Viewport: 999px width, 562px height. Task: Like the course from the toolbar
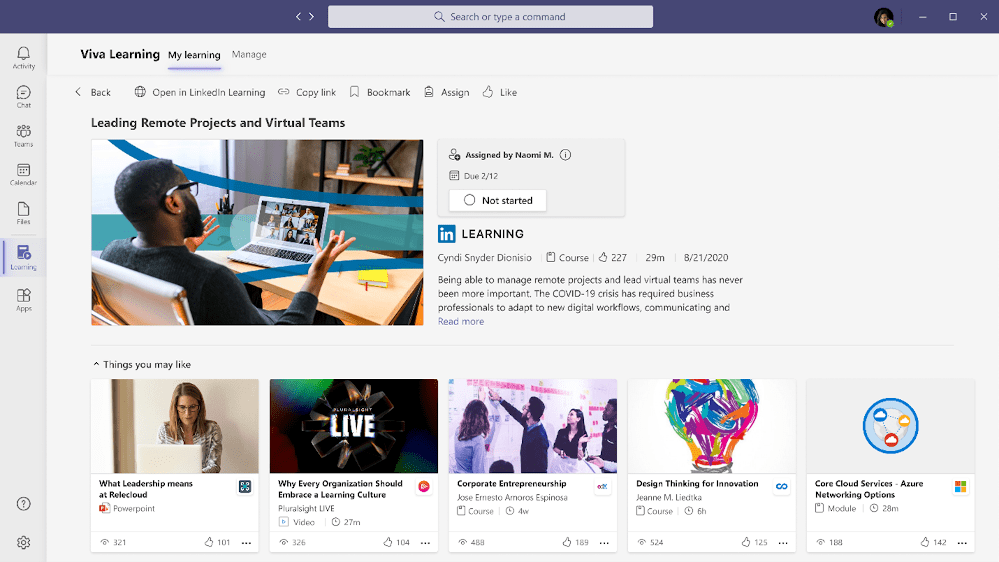tap(499, 92)
